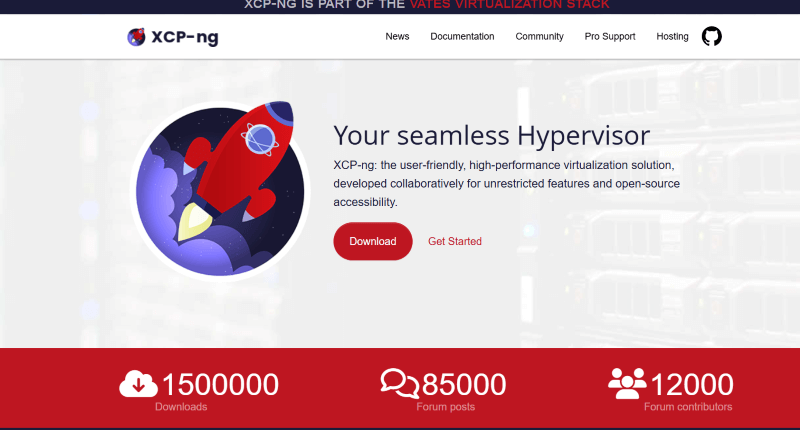This screenshot has width=800, height=430.
Task: Click the 1500000 downloads count
Action: click(220, 384)
